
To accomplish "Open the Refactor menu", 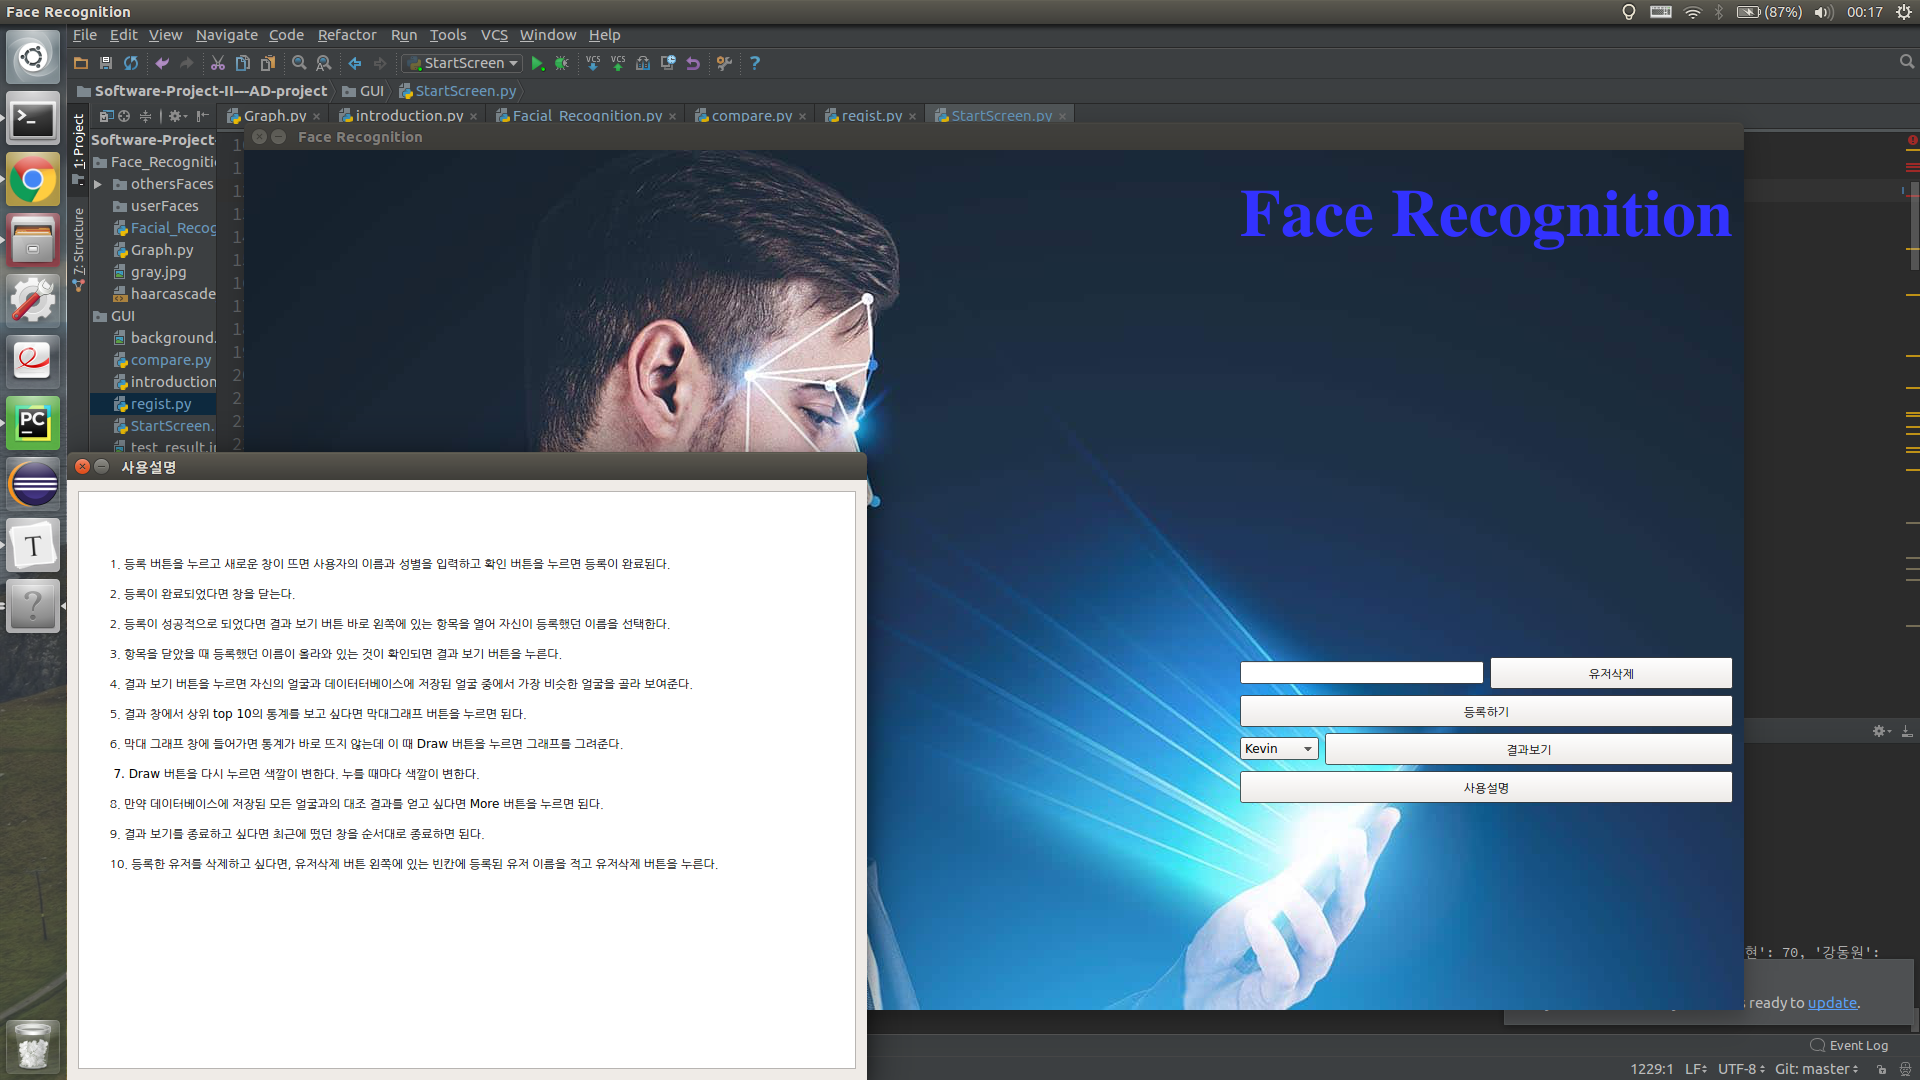I will [346, 35].
